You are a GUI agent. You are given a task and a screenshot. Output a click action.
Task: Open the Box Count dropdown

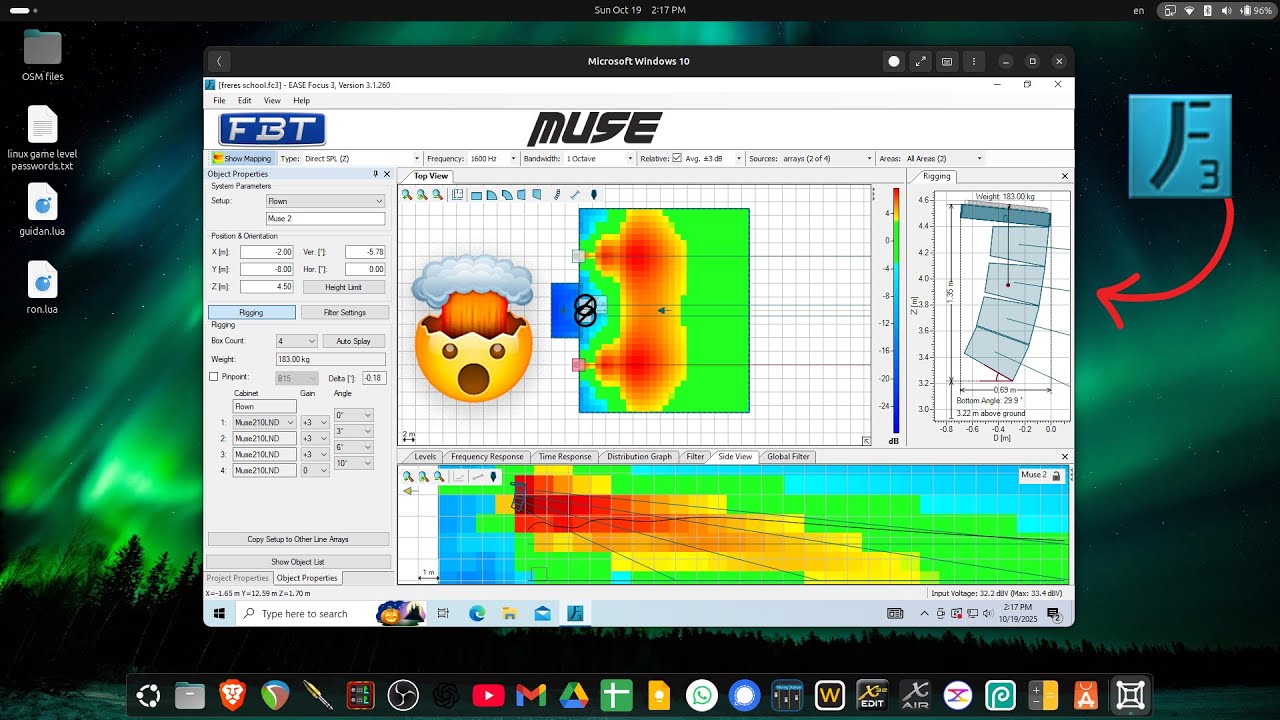296,341
